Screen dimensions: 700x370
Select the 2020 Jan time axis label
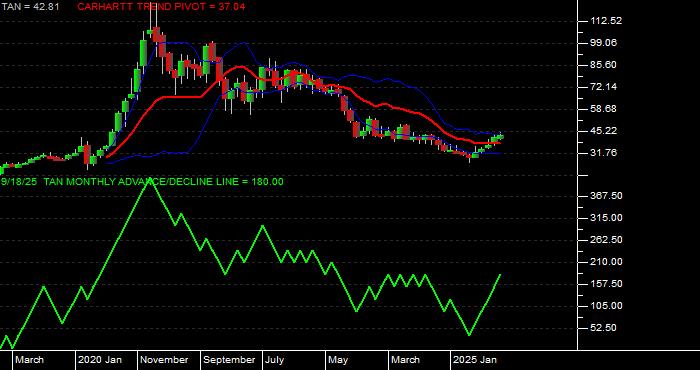pyautogui.click(x=100, y=360)
